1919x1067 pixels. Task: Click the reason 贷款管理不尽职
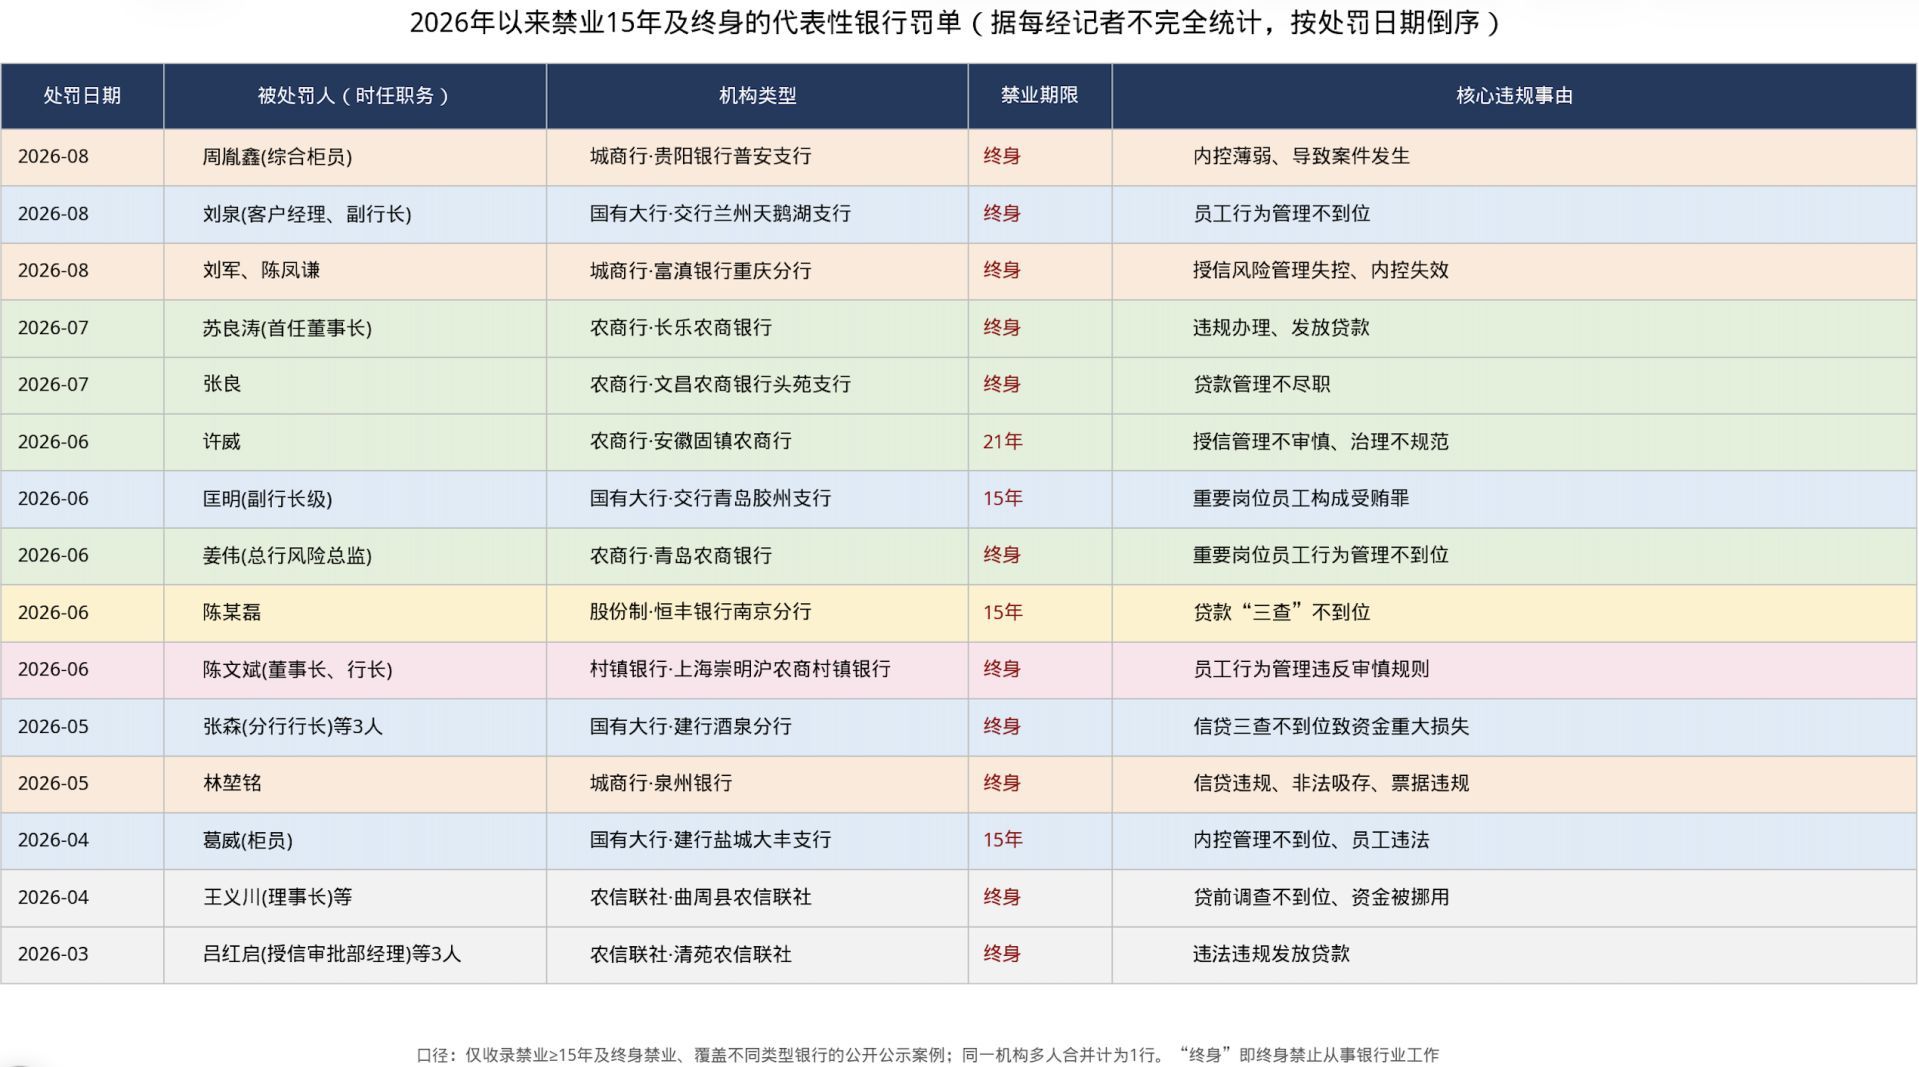(x=1261, y=384)
